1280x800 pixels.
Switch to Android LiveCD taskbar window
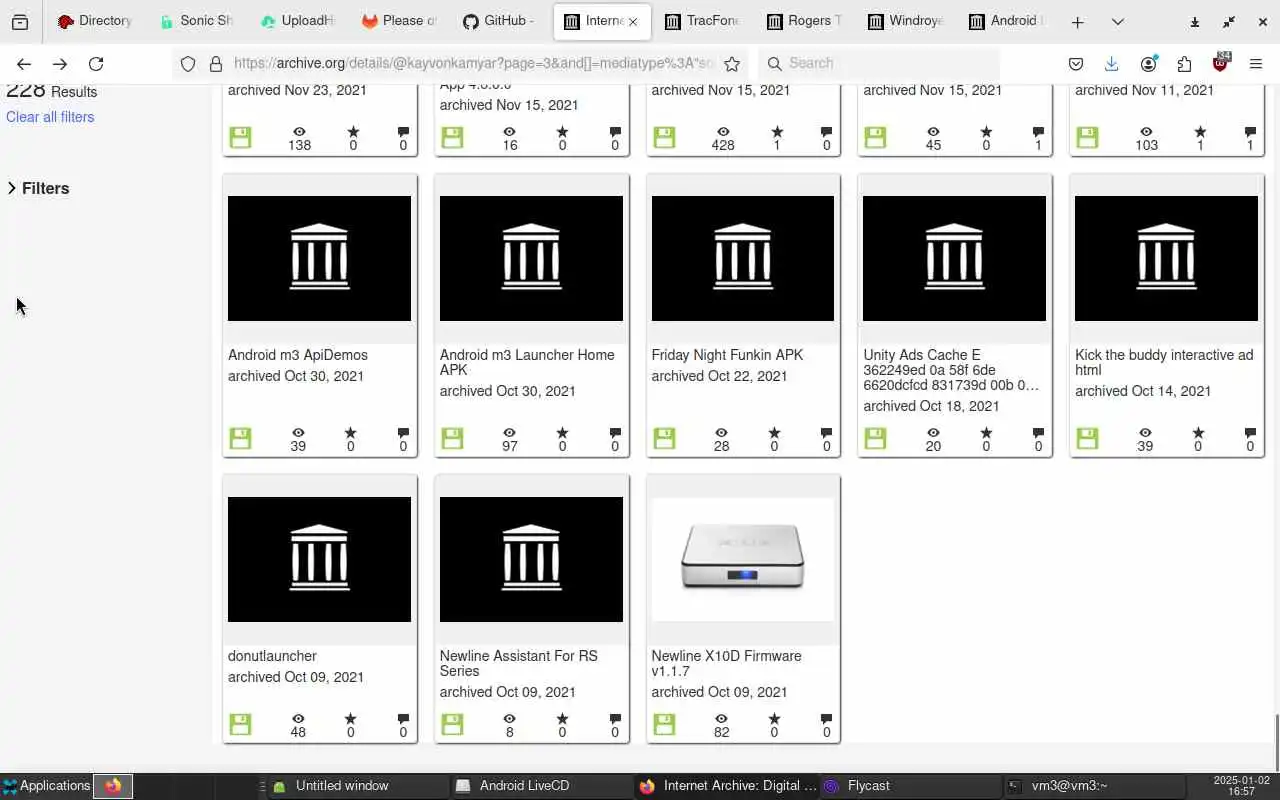(x=540, y=786)
